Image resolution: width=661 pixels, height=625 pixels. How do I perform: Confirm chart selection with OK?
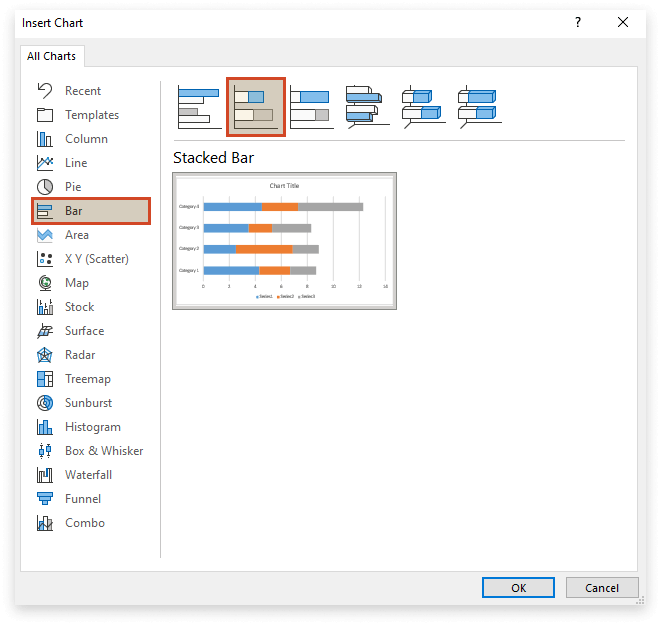coord(518,587)
